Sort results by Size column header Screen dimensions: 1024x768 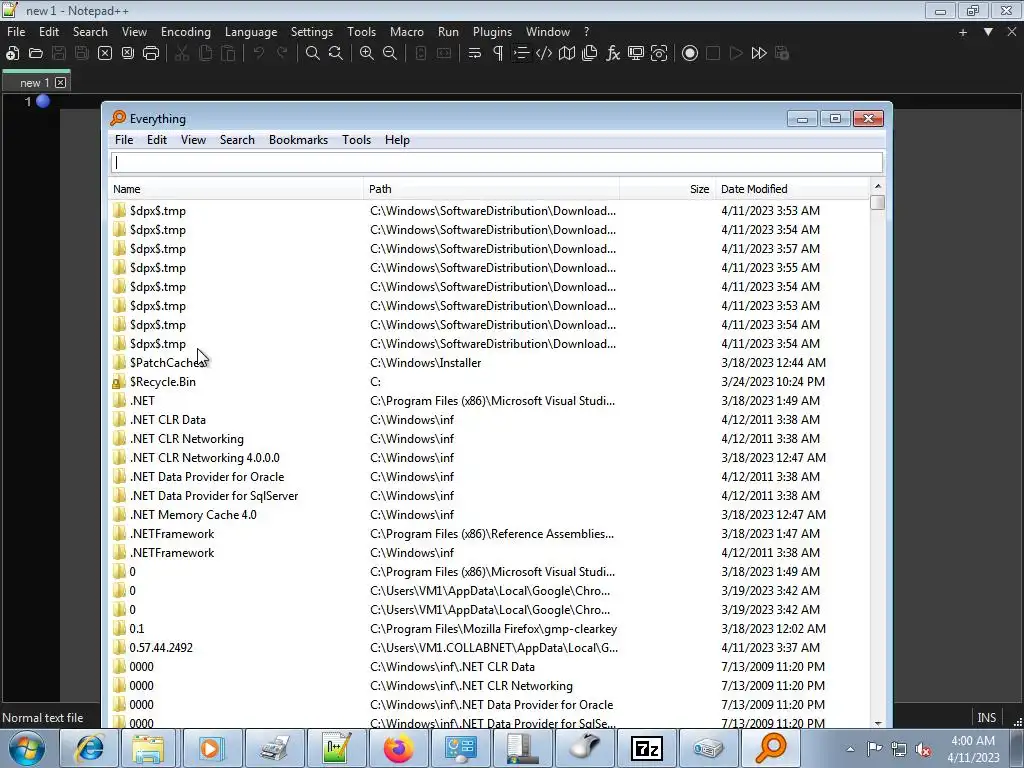point(667,189)
